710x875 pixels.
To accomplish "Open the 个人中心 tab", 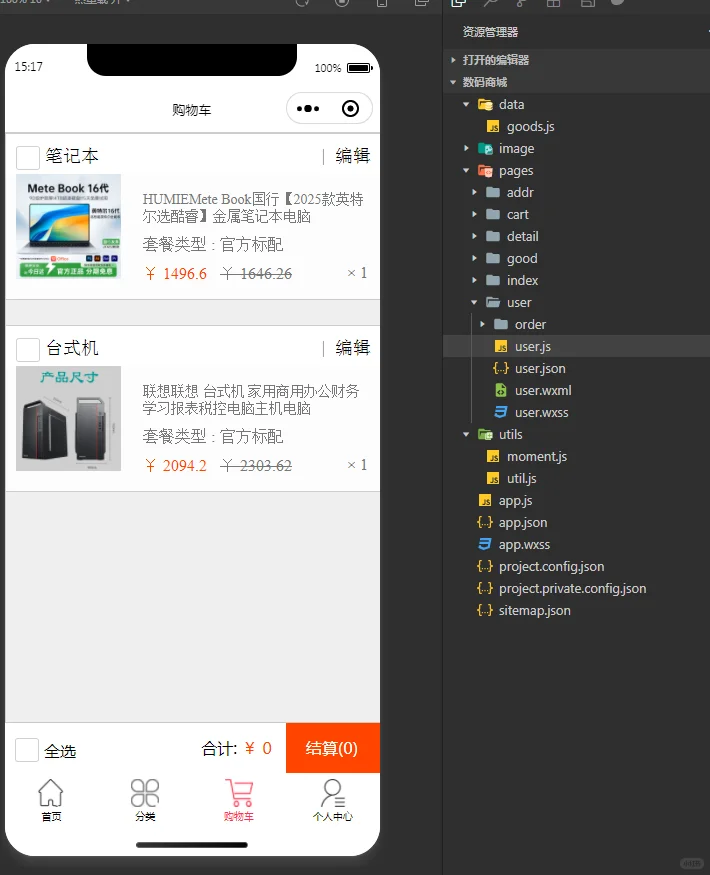I will click(x=333, y=800).
